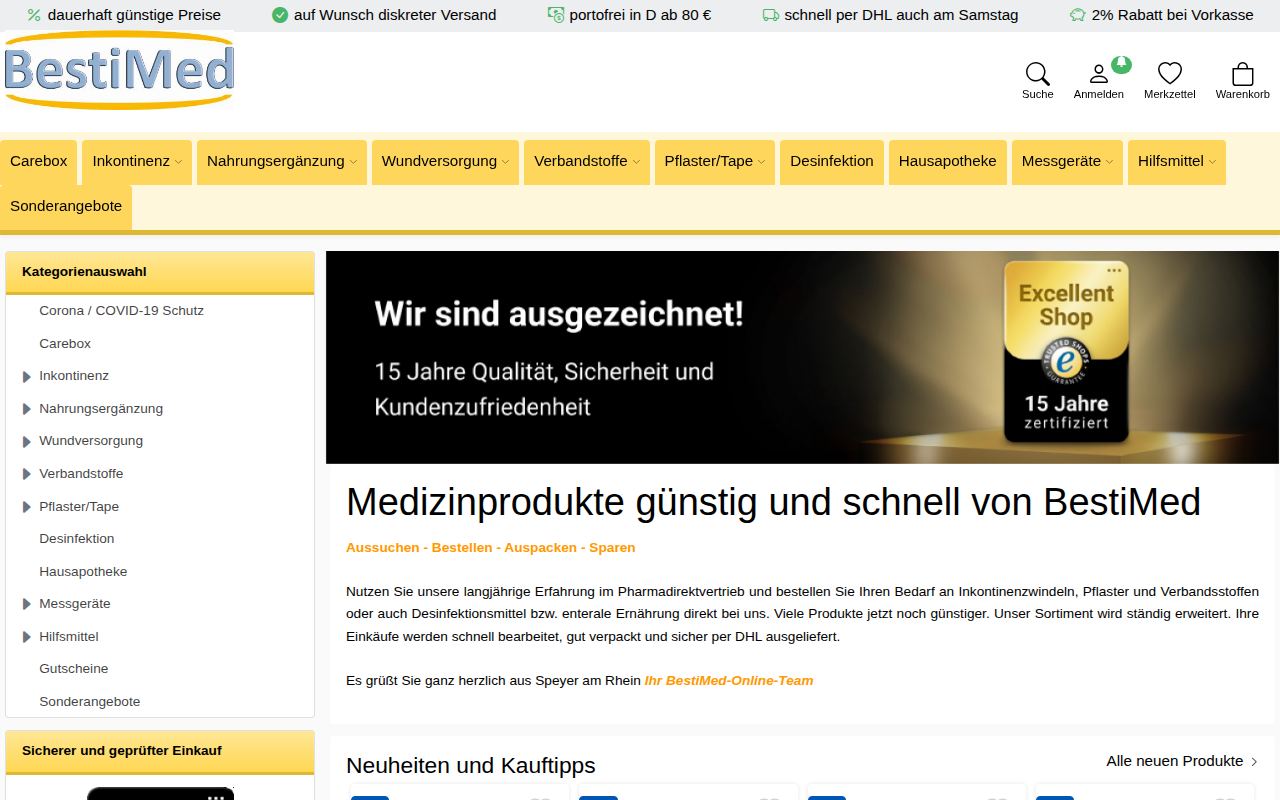1280x800 pixels.
Task: Click the percent icon beside günstige Preise
Action: click(x=34, y=15)
